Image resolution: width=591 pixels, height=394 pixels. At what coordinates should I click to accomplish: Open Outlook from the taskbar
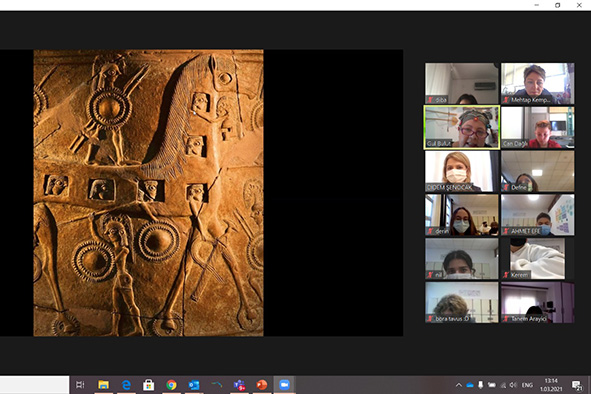point(194,385)
